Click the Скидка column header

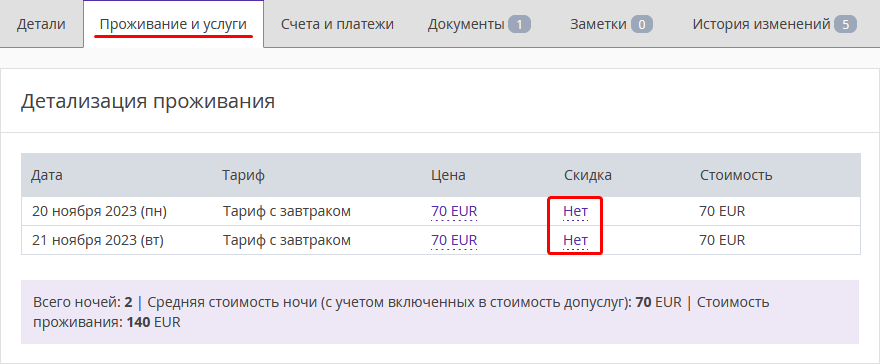[x=588, y=175]
